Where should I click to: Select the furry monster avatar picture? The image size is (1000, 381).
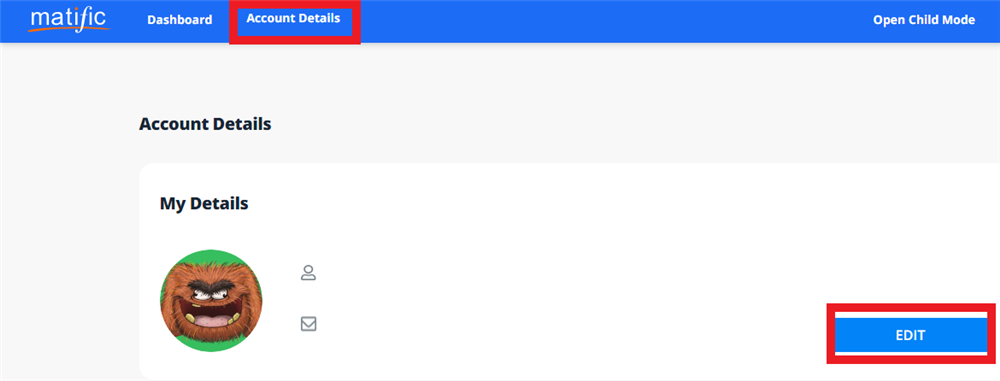click(211, 301)
